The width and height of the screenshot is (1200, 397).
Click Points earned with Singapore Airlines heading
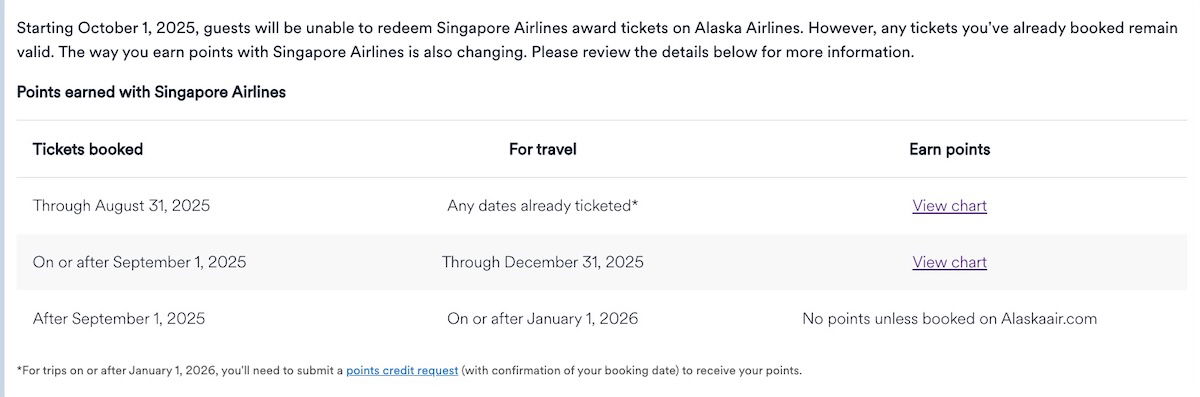(151, 92)
